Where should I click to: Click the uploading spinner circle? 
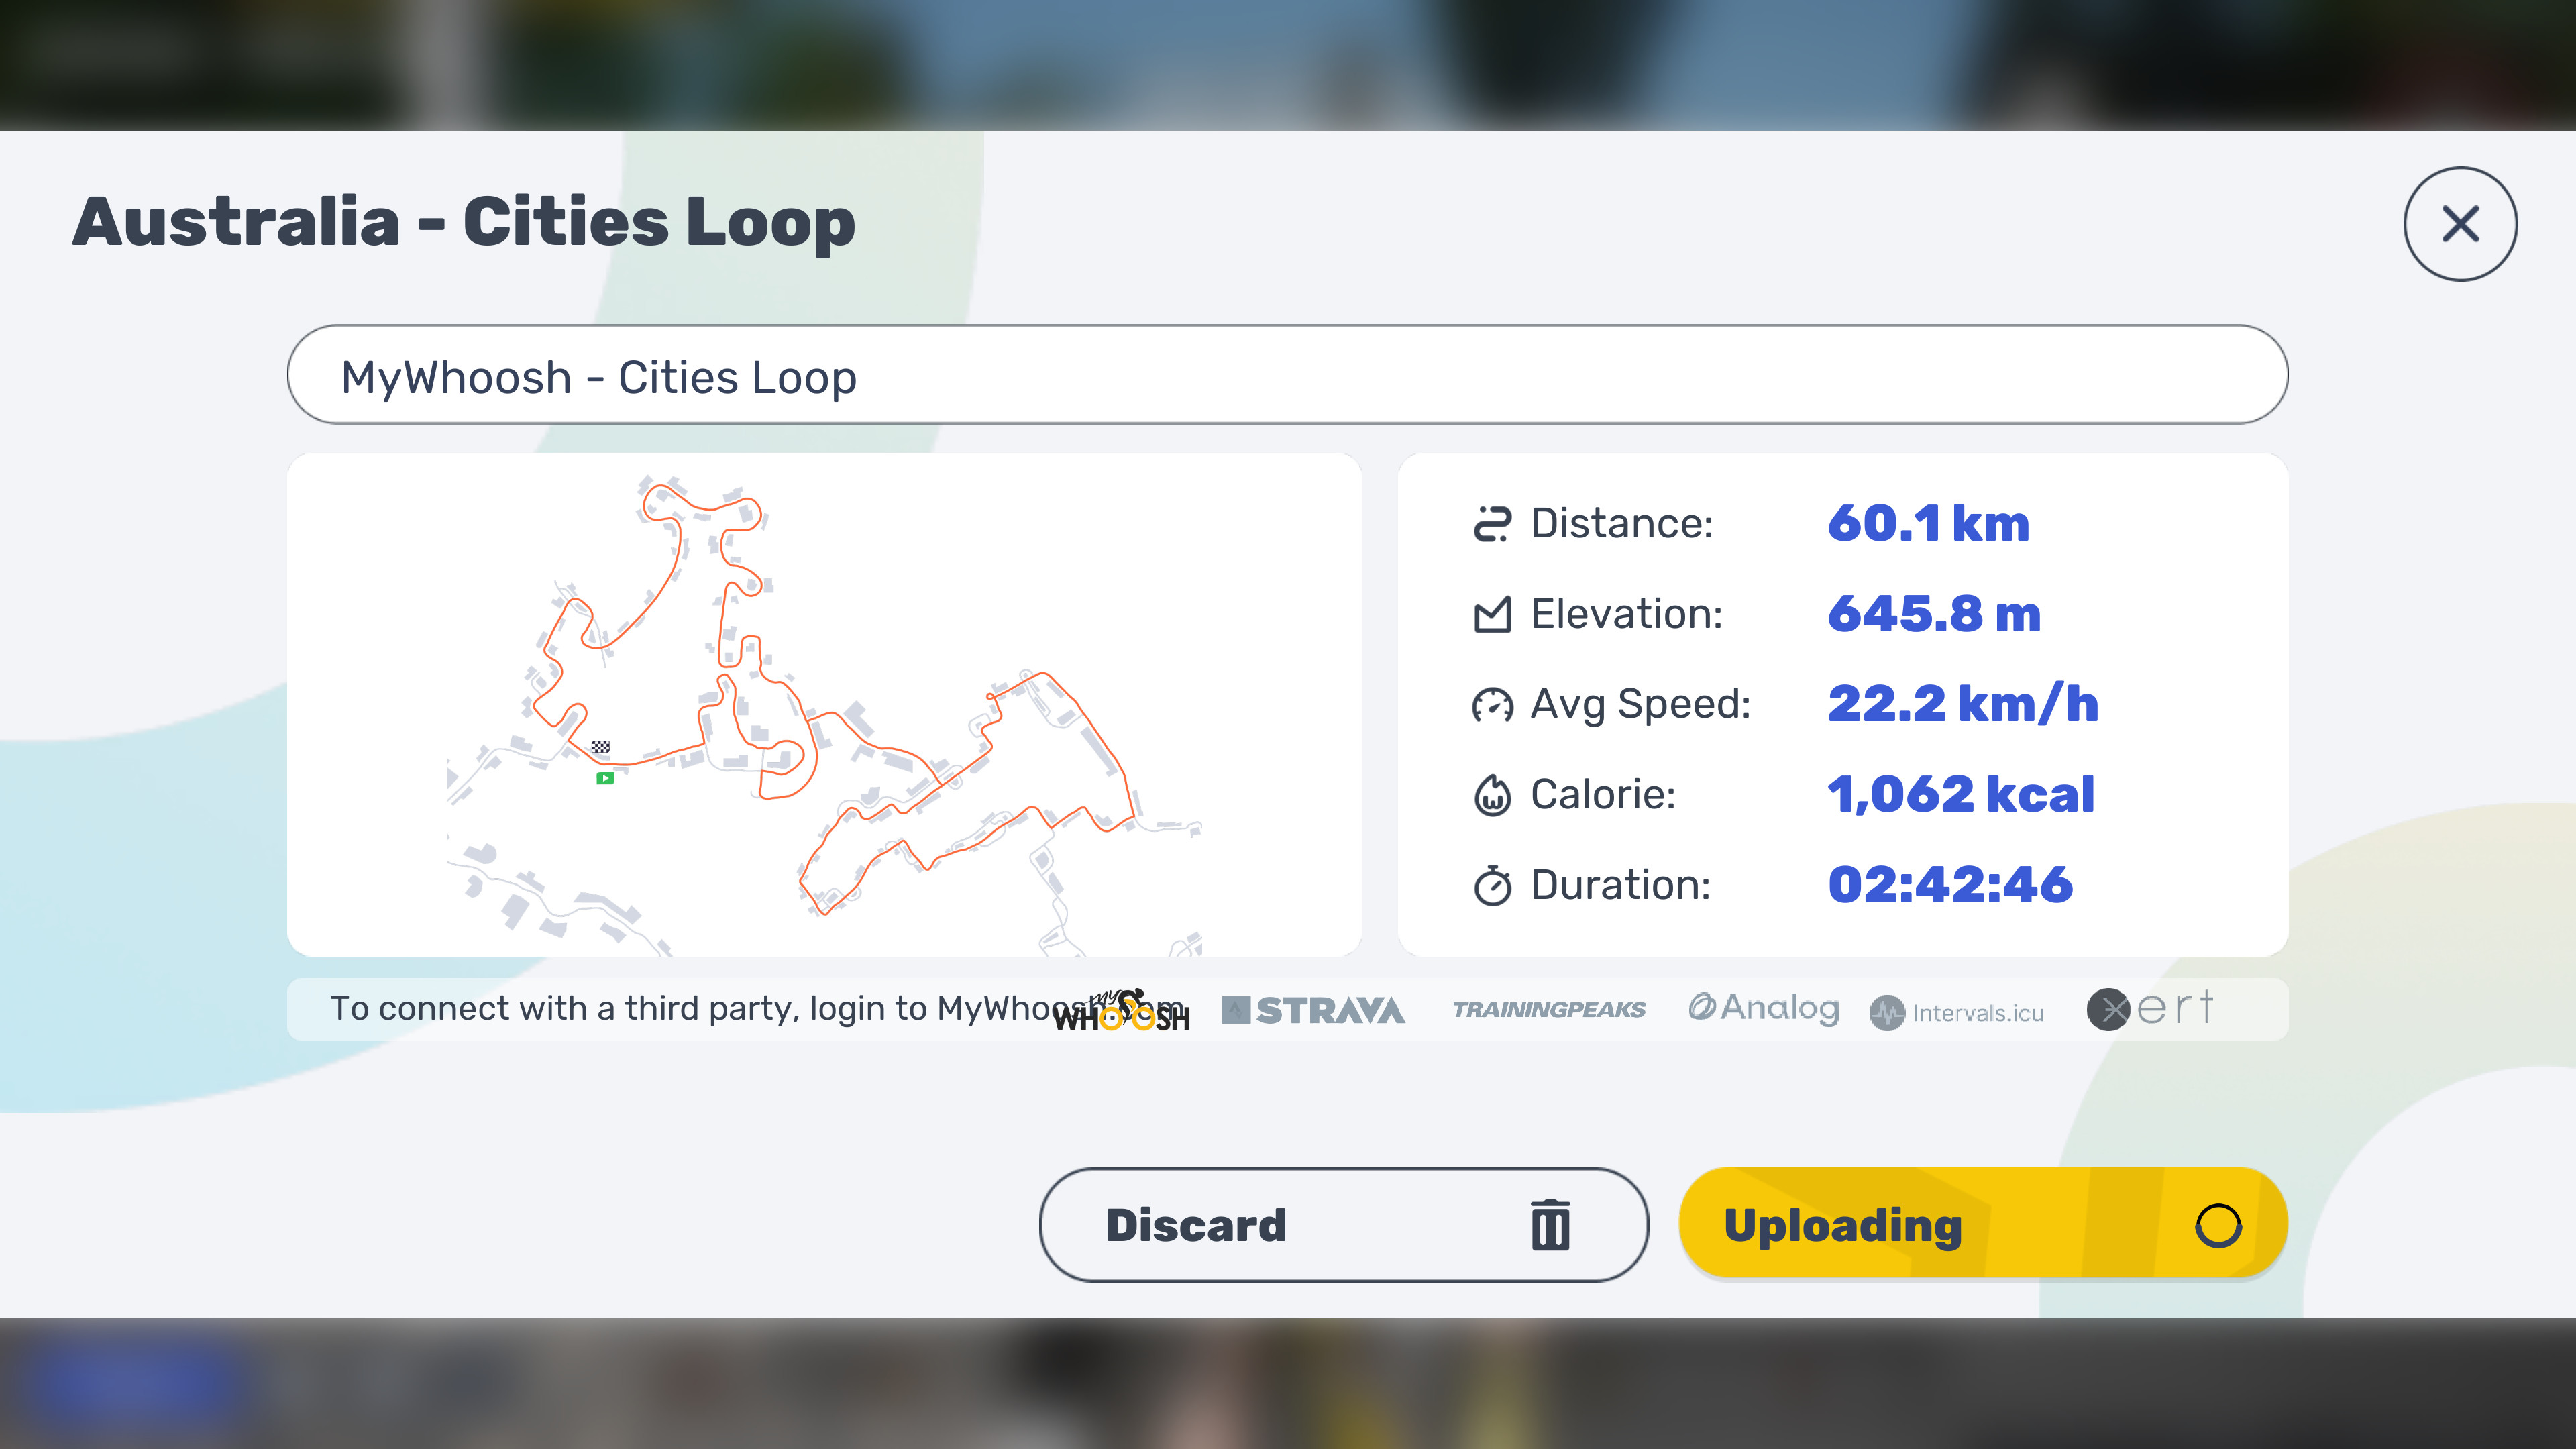click(x=2218, y=1225)
